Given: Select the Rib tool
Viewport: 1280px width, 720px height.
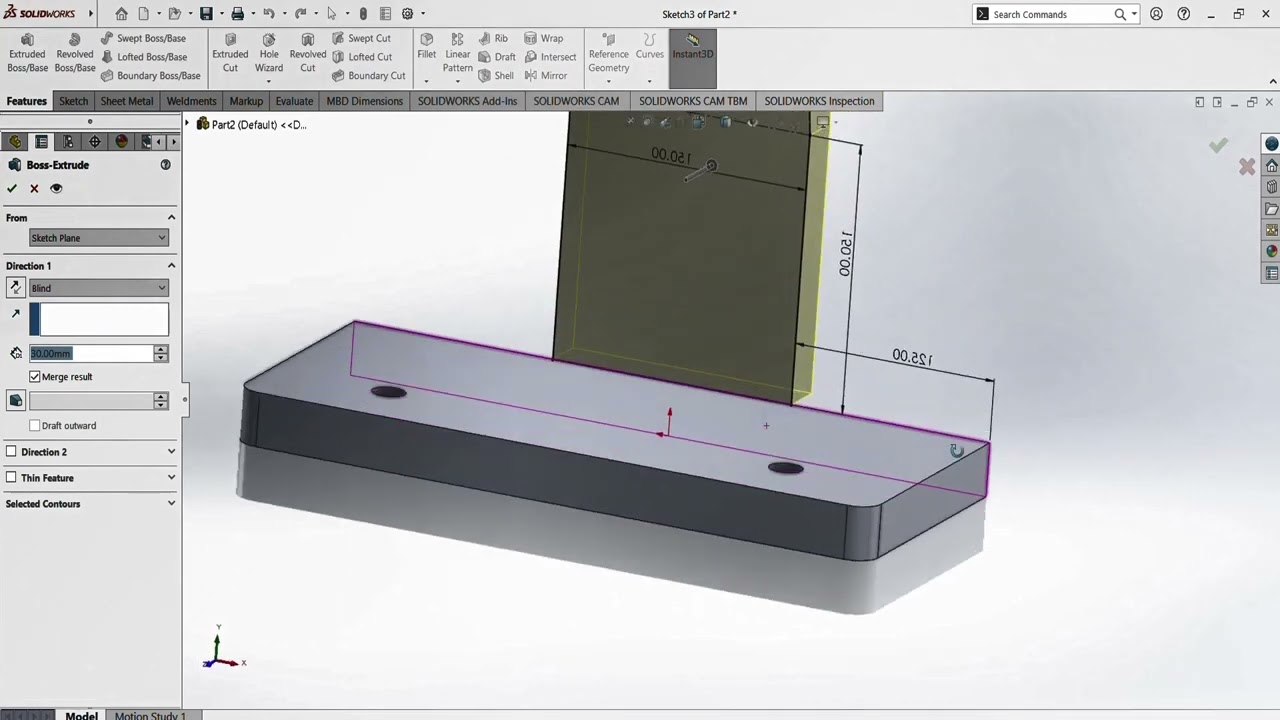Looking at the screenshot, I should pyautogui.click(x=493, y=38).
